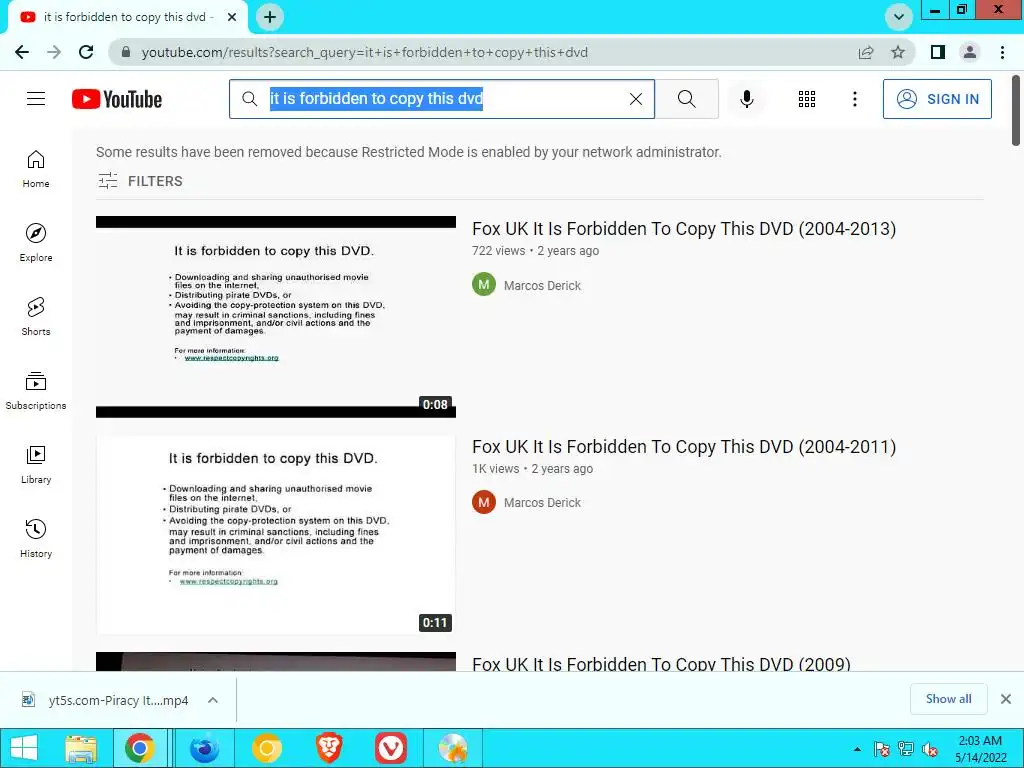Open File Explorer from taskbar
1024x768 pixels.
click(82, 748)
